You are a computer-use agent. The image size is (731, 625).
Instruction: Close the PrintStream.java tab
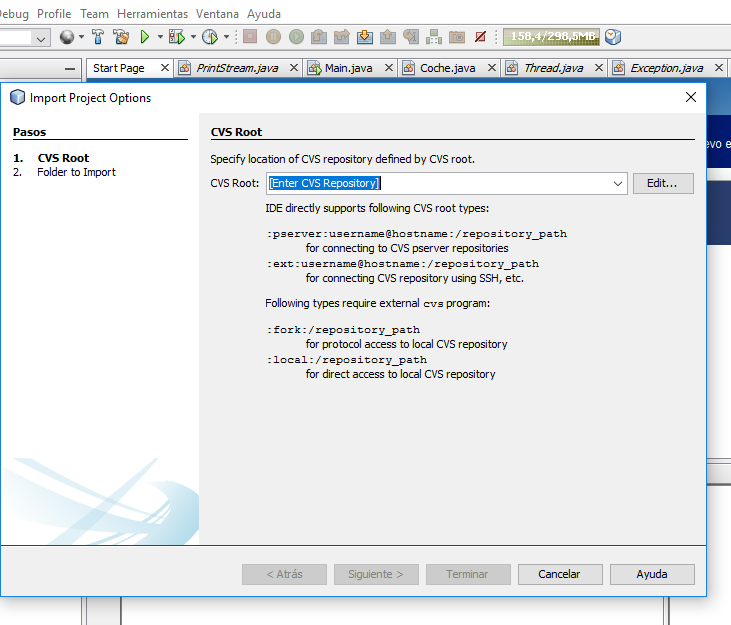294,68
